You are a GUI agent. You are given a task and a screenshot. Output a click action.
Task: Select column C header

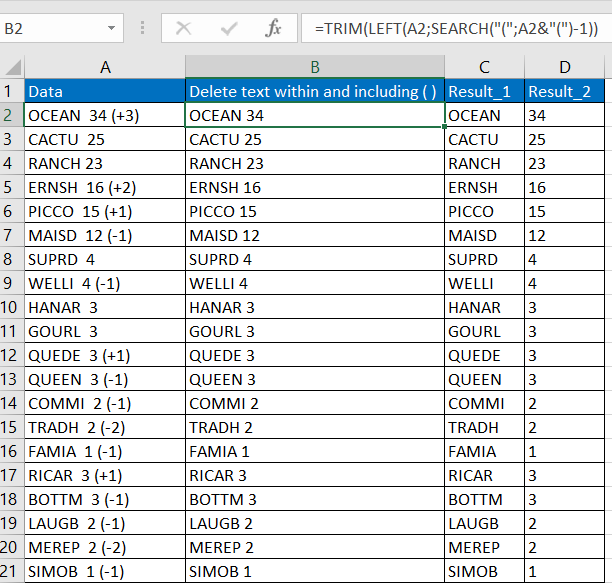click(x=484, y=67)
